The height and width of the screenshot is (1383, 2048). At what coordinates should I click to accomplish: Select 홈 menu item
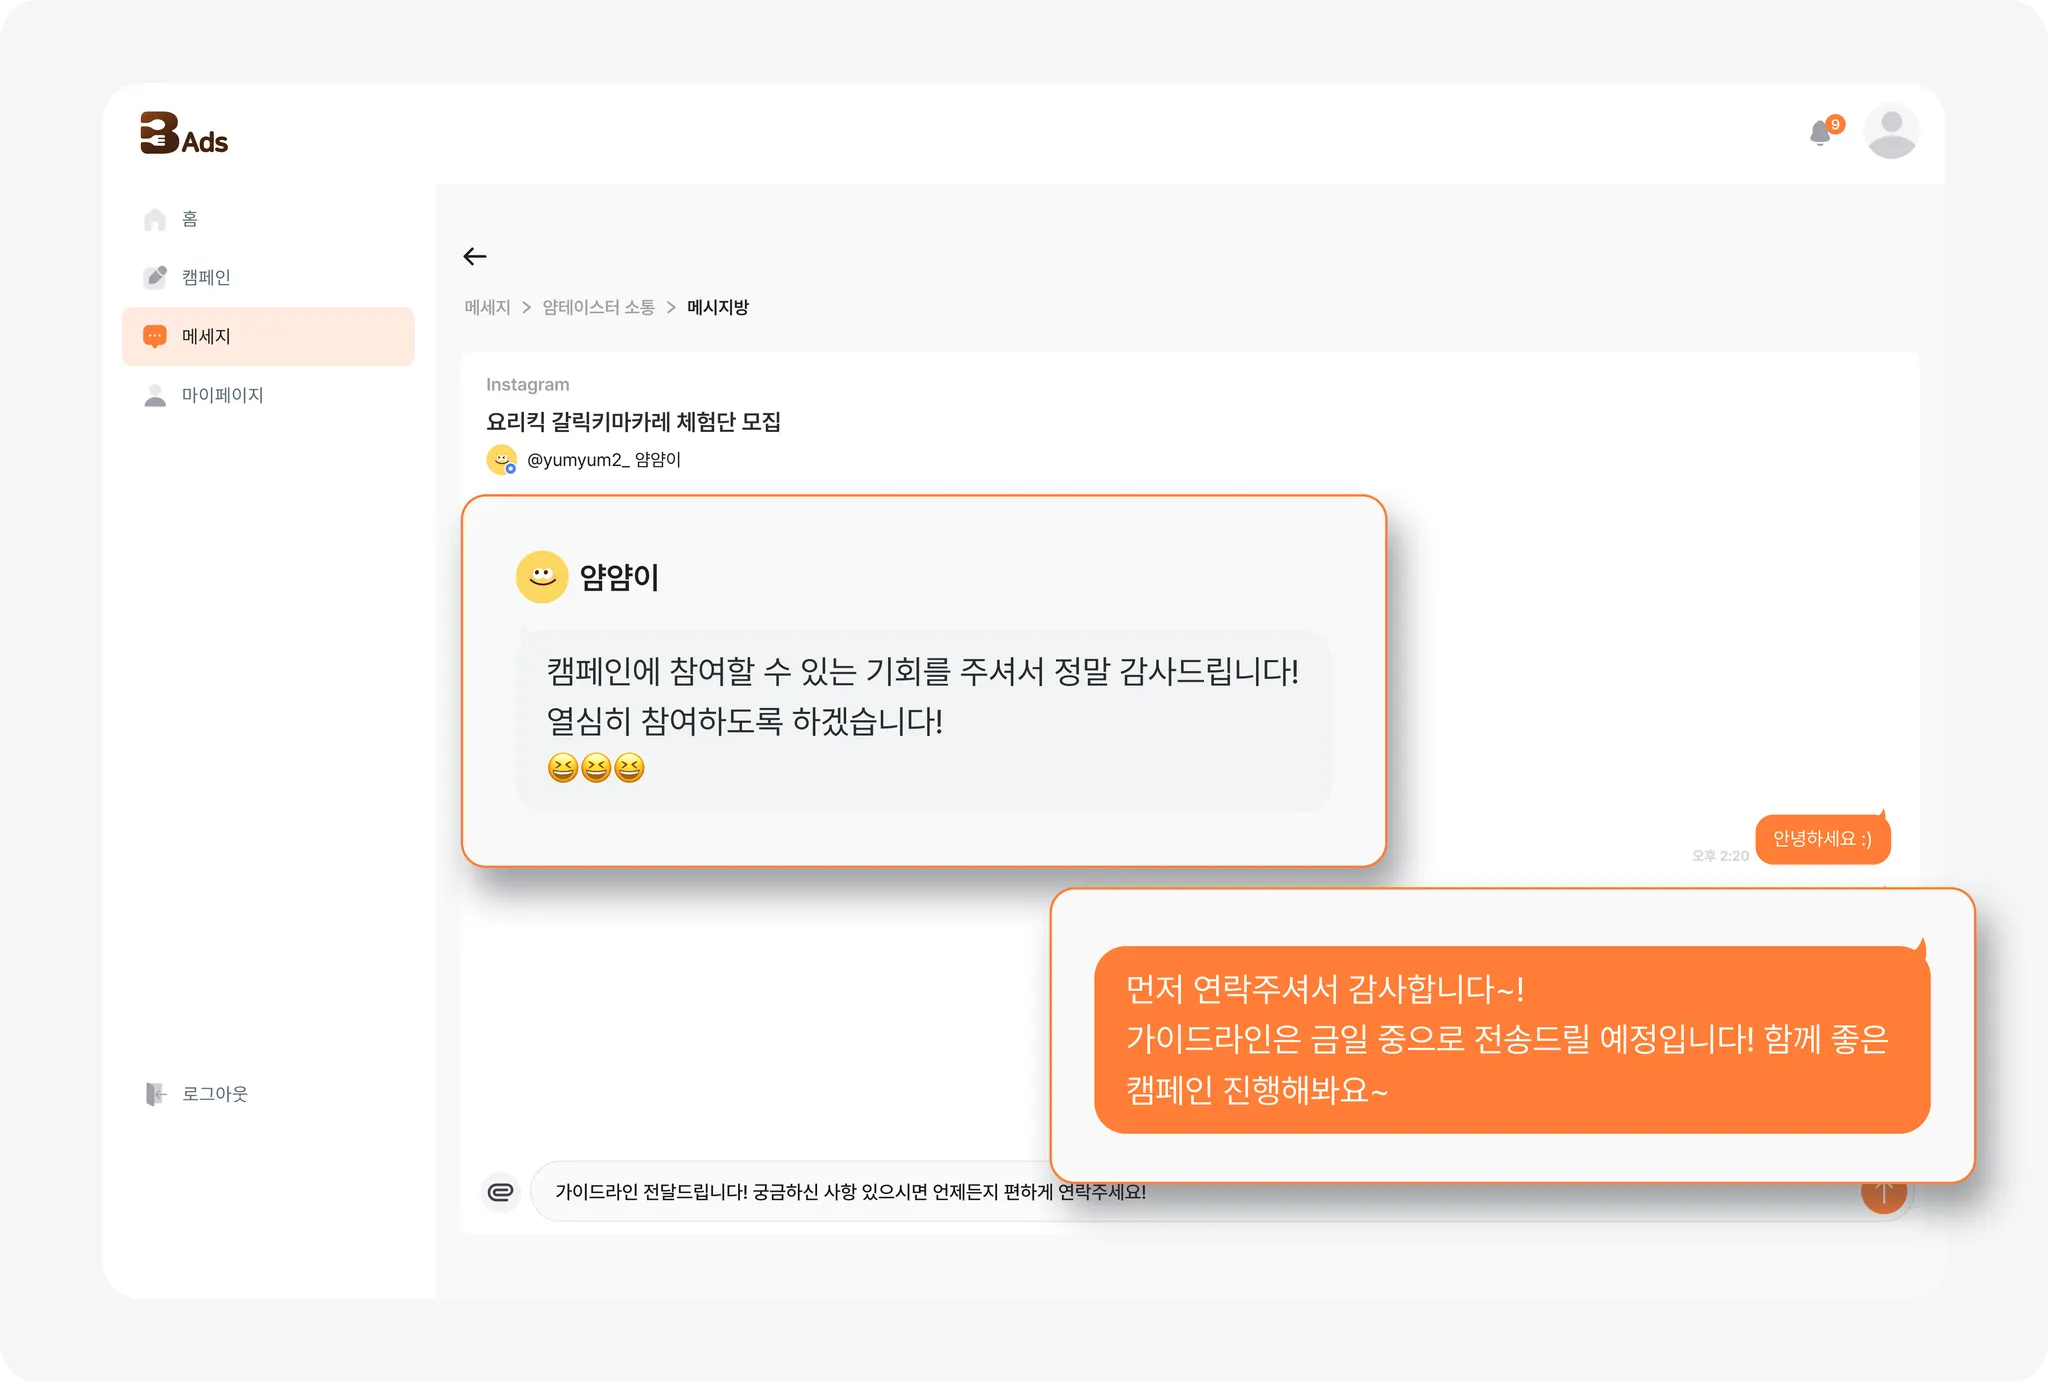(x=190, y=219)
